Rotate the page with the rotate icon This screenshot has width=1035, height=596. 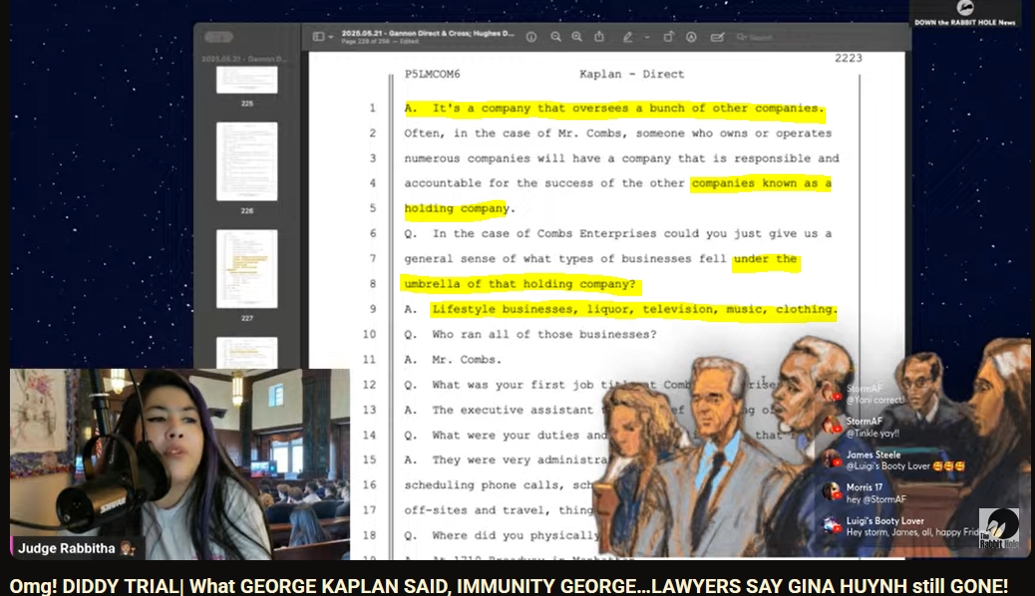click(669, 37)
